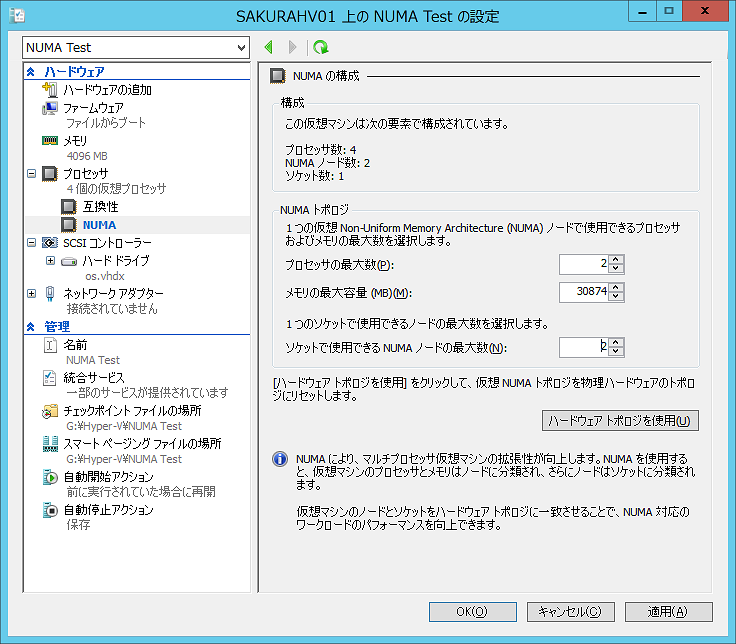
Task: Click the 自動停止アクション icon
Action: pos(50,510)
